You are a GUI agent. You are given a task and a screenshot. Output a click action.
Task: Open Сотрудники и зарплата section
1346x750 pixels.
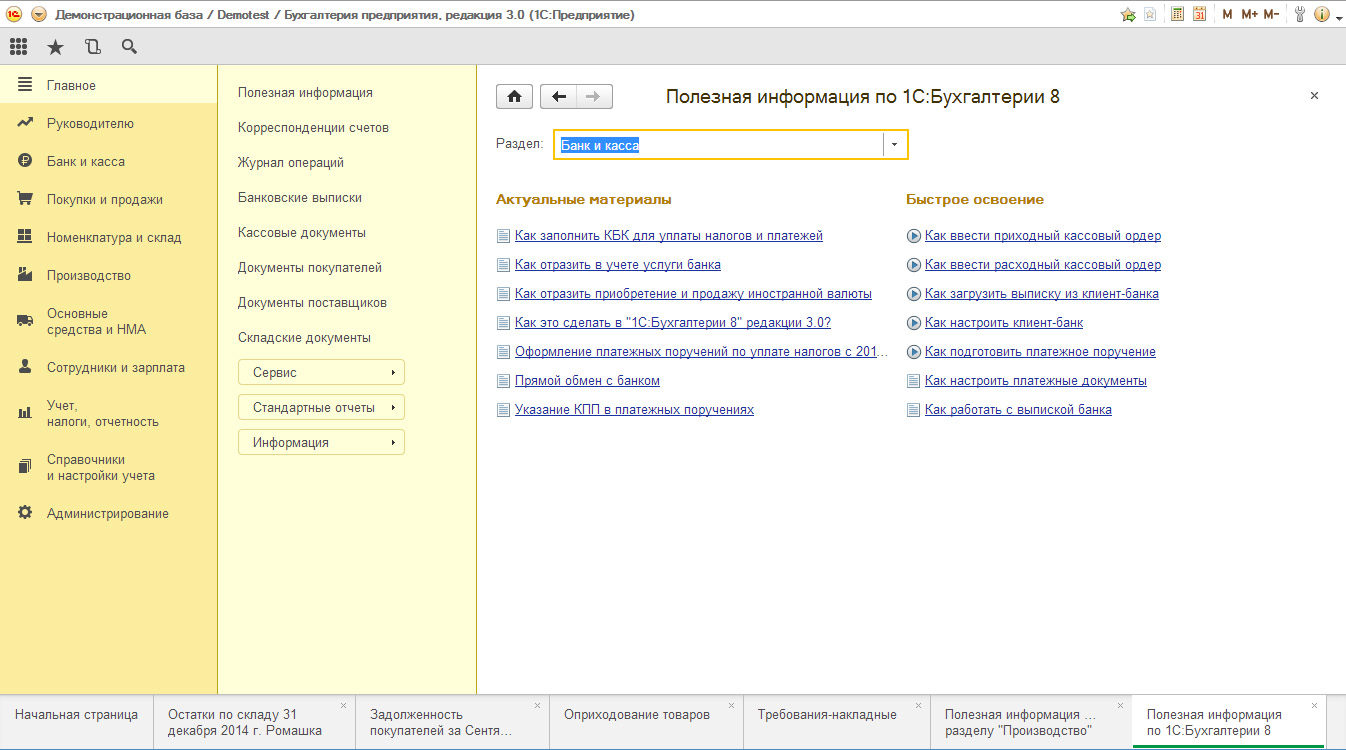[x=108, y=368]
